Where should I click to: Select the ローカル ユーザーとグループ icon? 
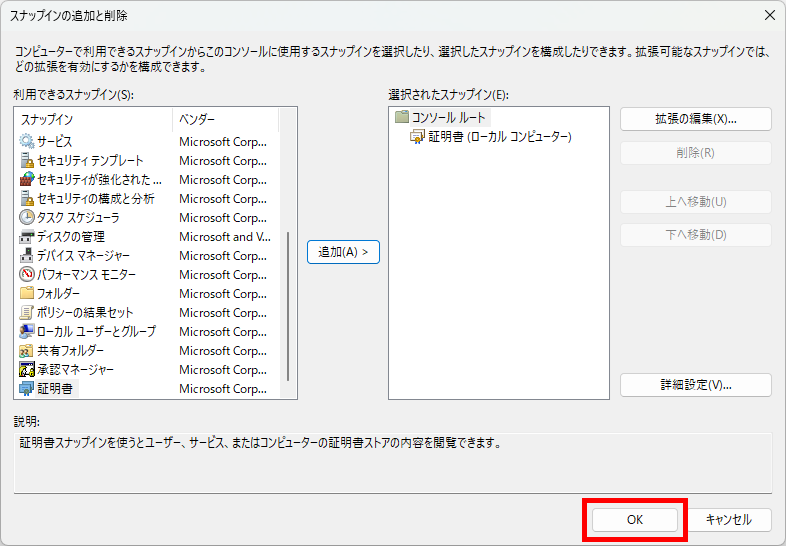coord(27,332)
